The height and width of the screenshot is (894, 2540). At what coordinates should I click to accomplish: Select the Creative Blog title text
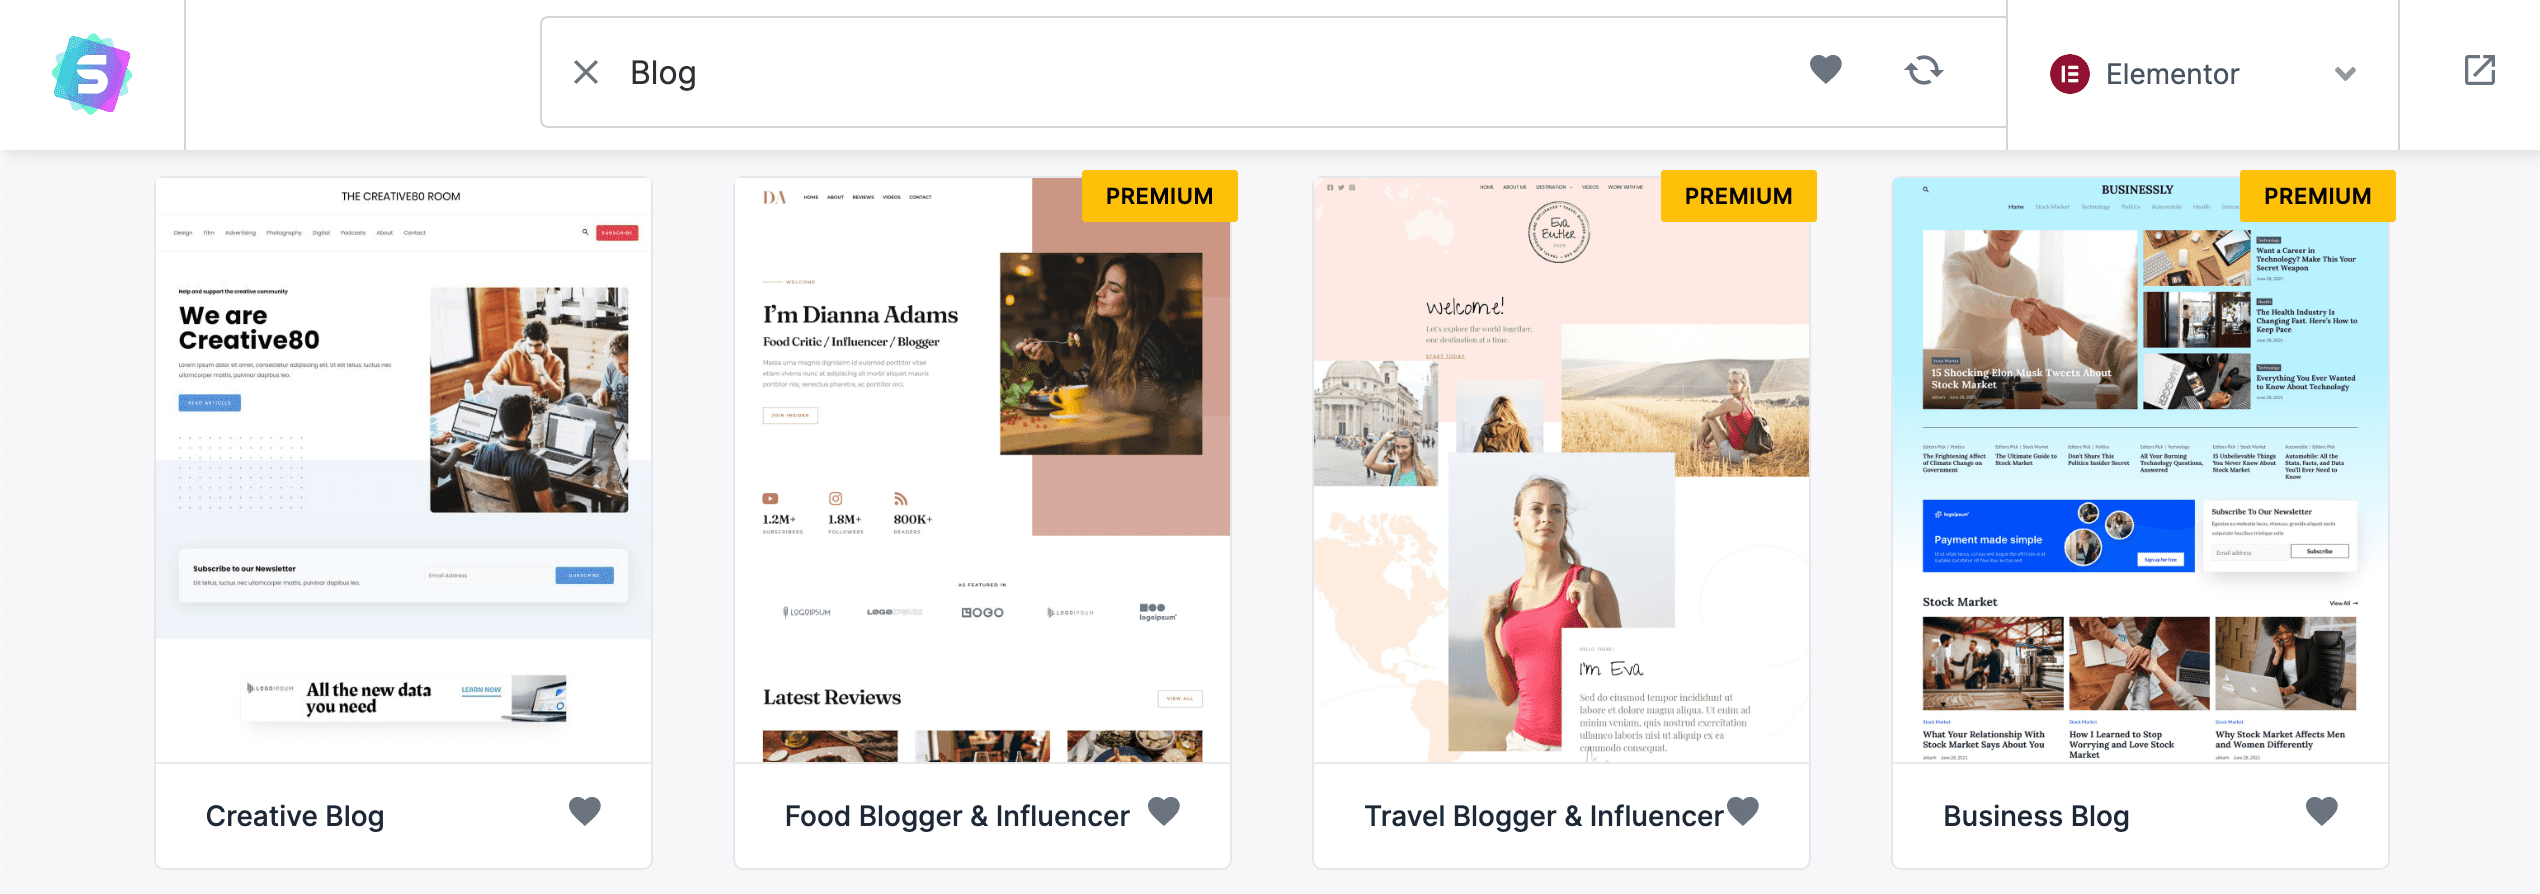[x=295, y=816]
